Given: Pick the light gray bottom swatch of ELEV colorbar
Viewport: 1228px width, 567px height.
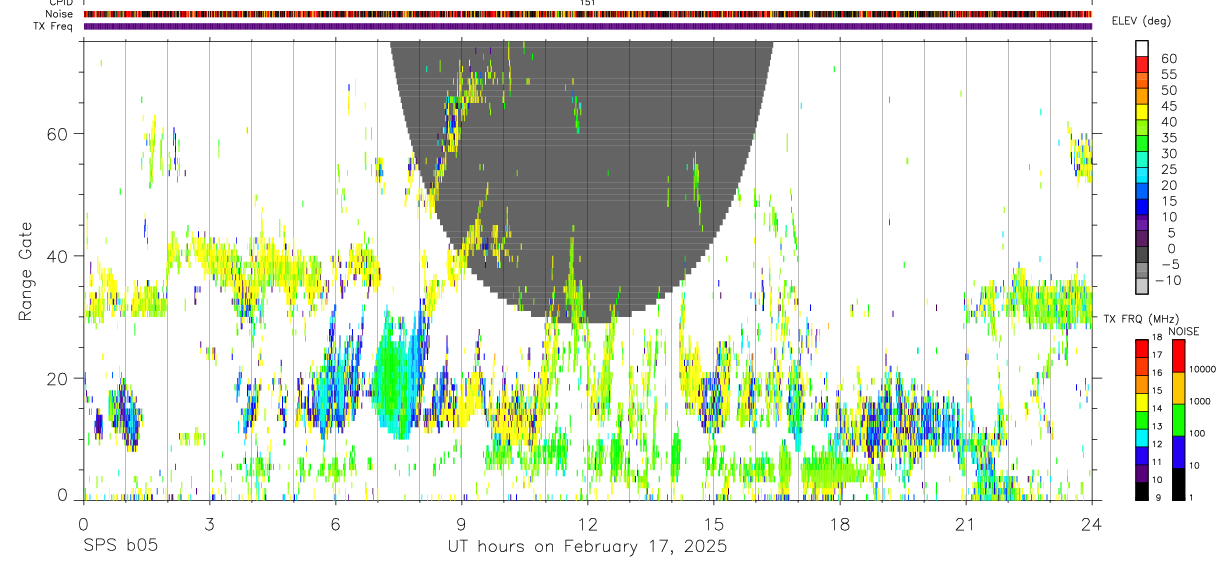Looking at the screenshot, I should click(1142, 288).
